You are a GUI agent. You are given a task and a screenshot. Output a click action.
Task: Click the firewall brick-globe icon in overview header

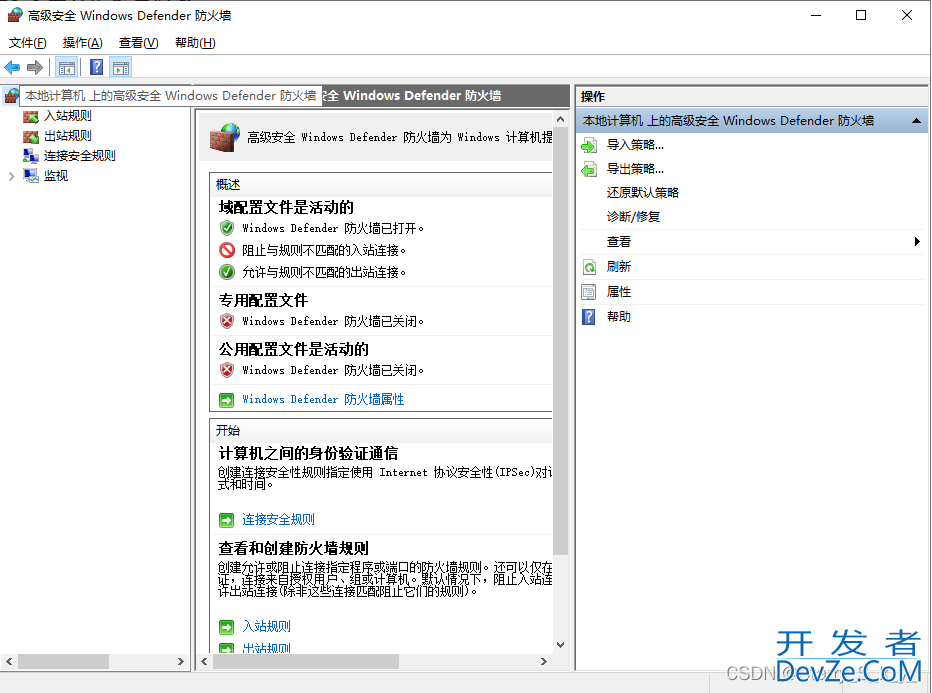225,137
